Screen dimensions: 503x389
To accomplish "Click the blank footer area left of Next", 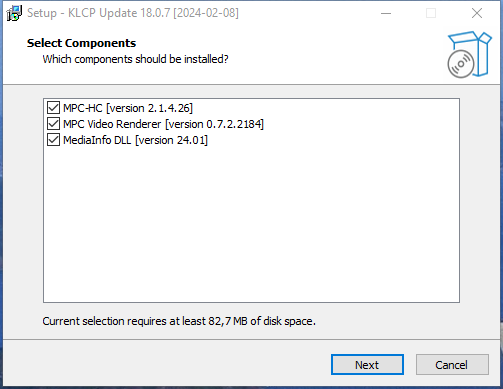I will tap(167, 365).
